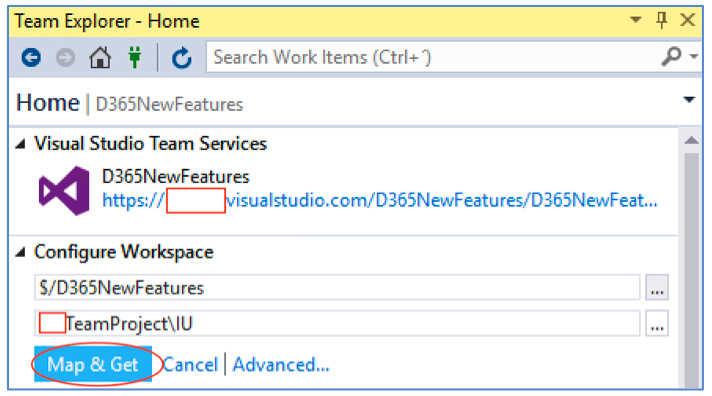712x396 pixels.
Task: Click the search magnifier icon
Action: (671, 57)
